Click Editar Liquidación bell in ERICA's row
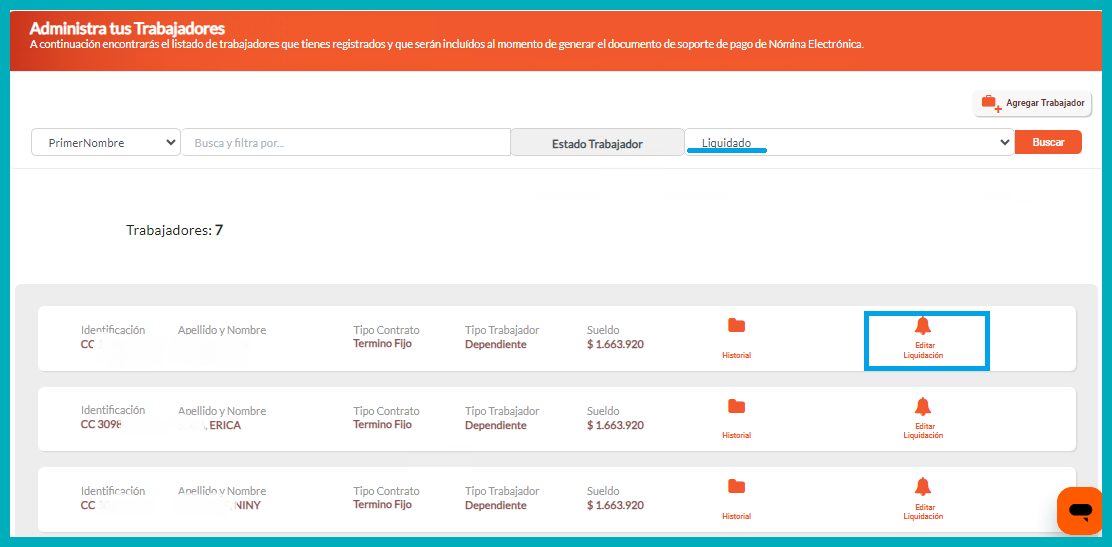Image resolution: width=1112 pixels, height=547 pixels. 922,407
